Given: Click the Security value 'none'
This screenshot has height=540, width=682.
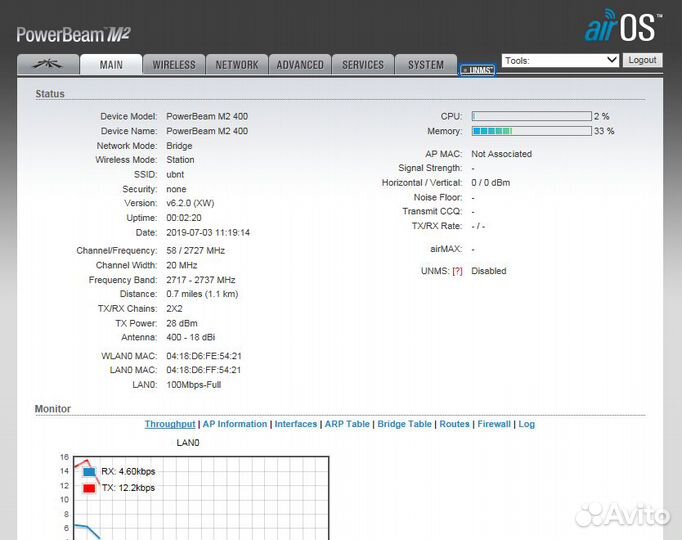Looking at the screenshot, I should [176, 189].
